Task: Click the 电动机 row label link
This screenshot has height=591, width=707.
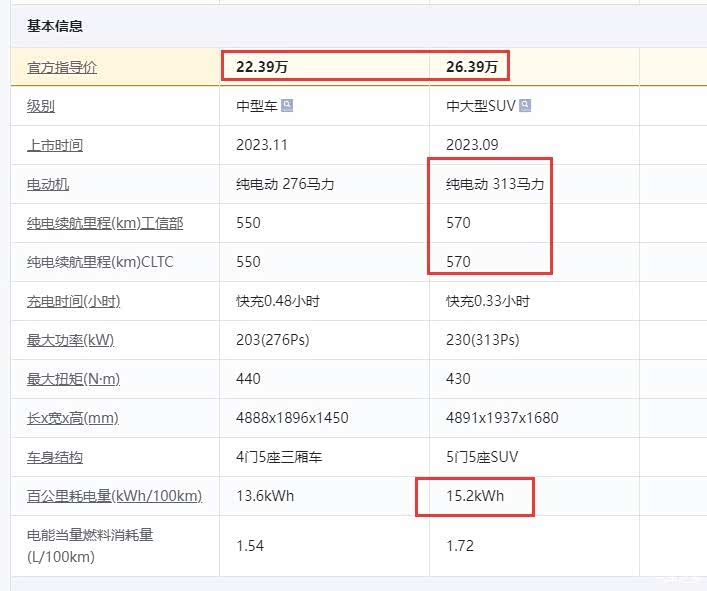Action: 48,184
